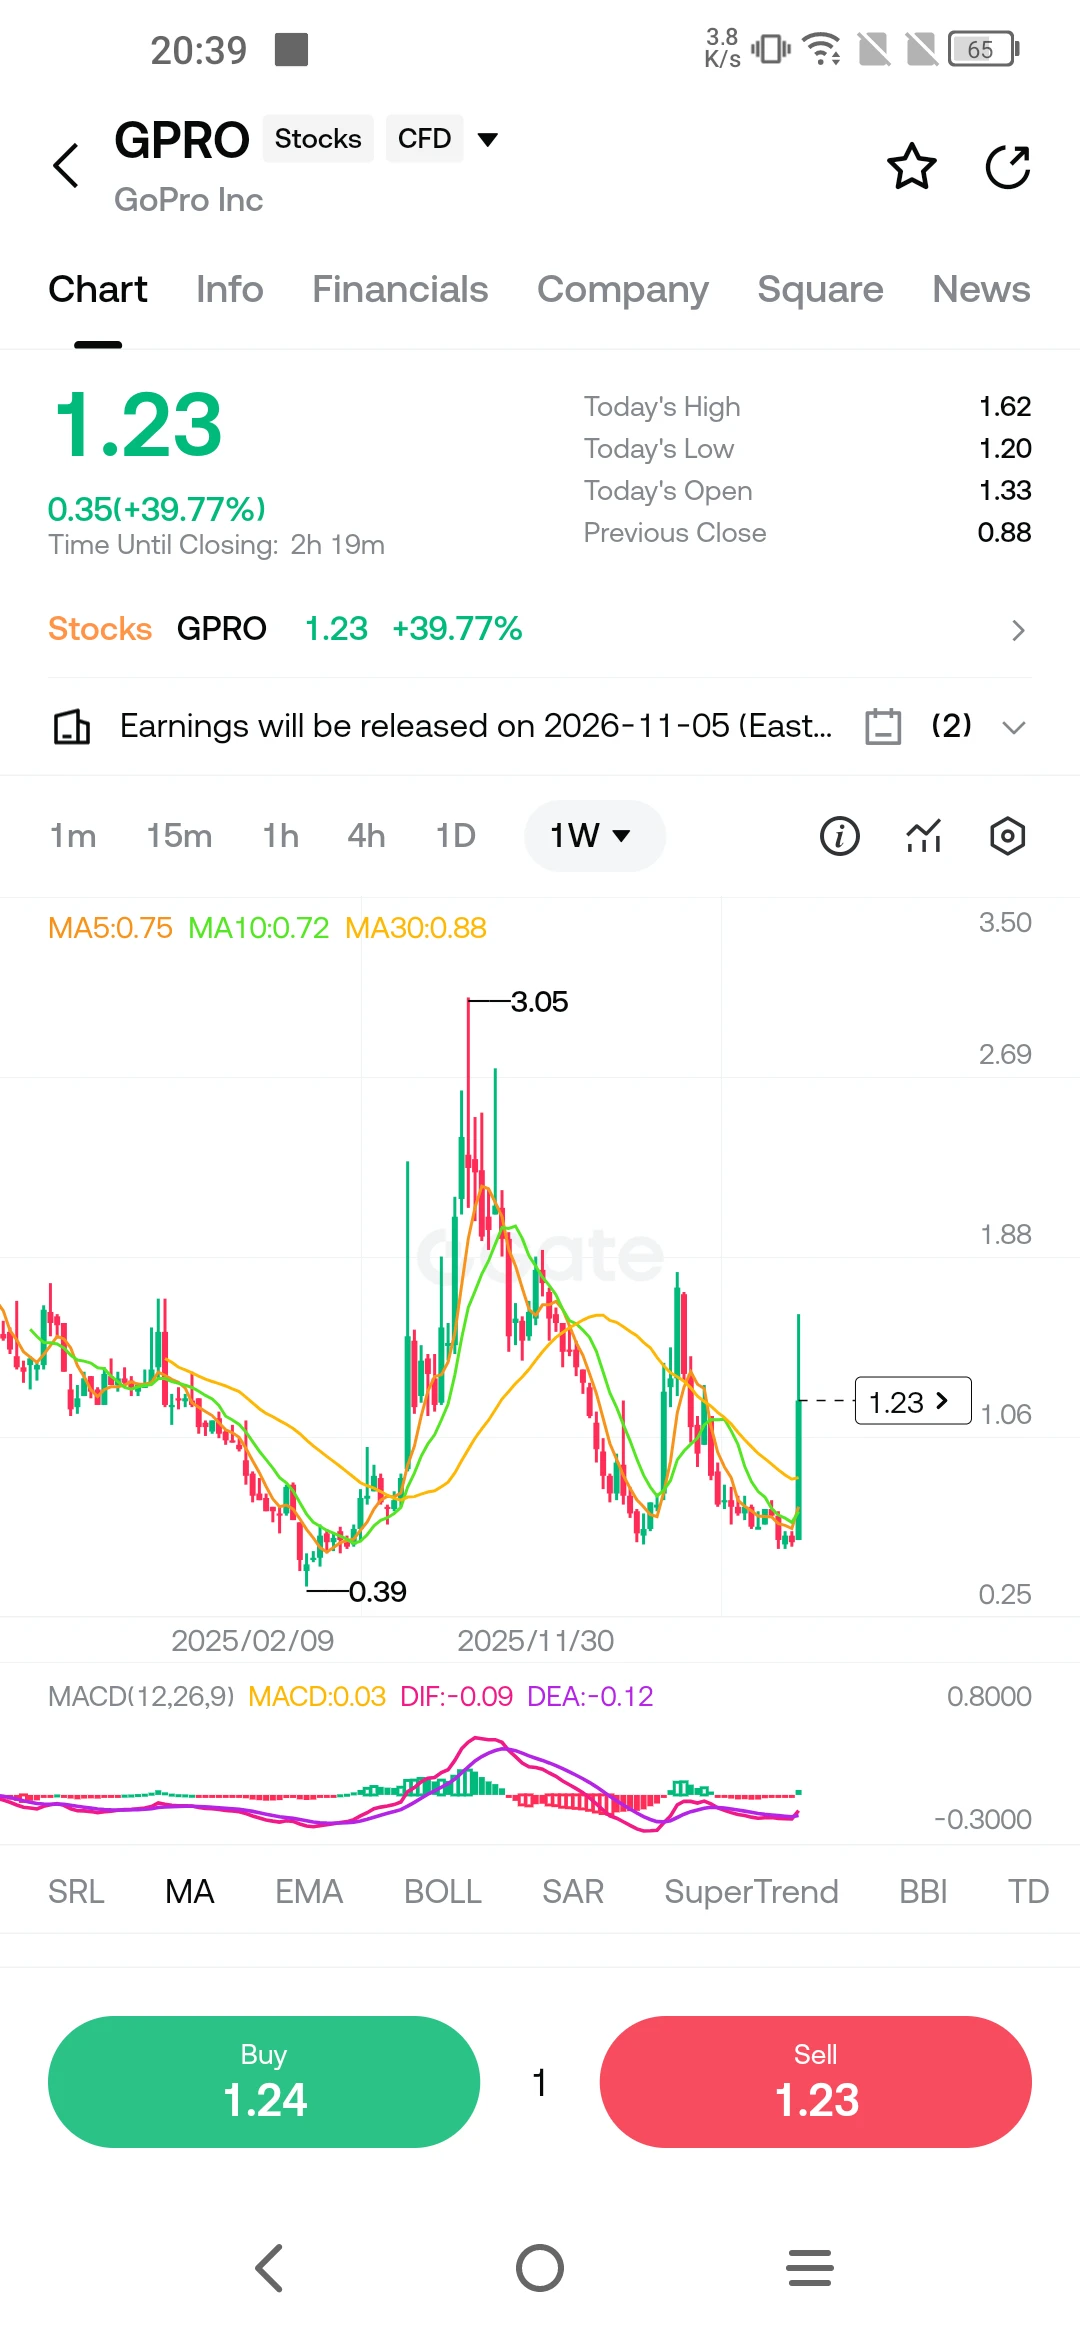Enable the EMA indicator
This screenshot has height=2340, width=1080.
(x=309, y=1892)
